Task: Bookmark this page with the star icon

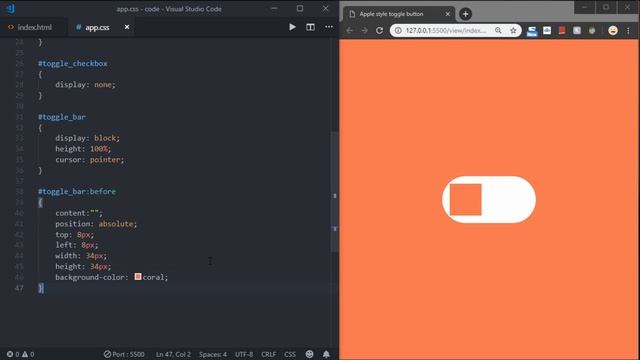Action: (513, 31)
